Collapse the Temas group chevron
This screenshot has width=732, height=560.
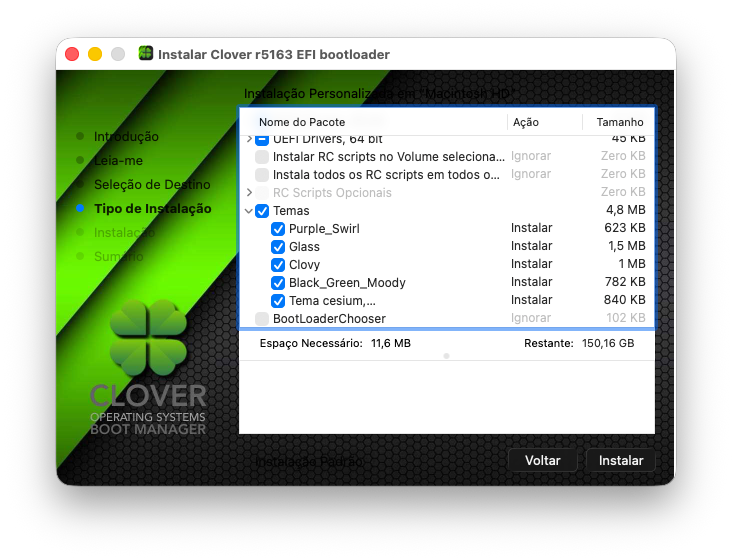pyautogui.click(x=249, y=211)
